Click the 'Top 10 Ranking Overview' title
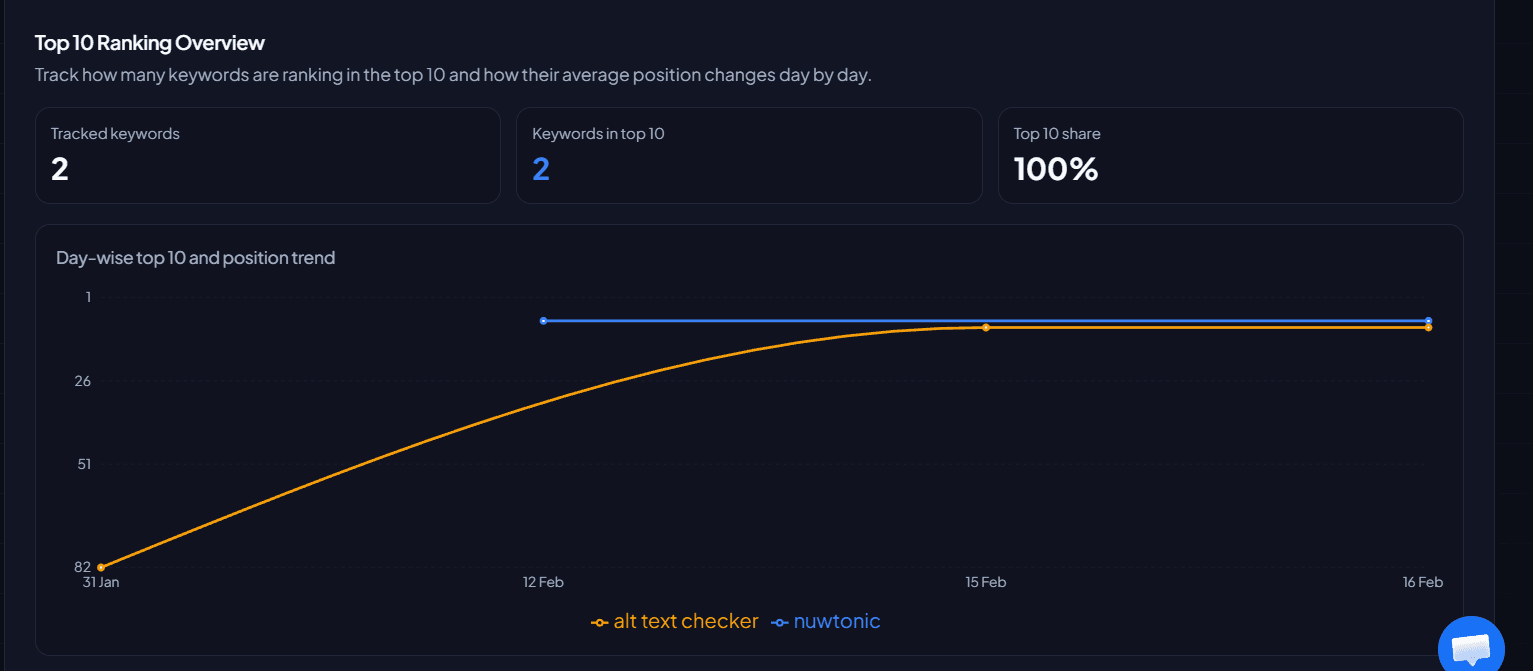This screenshot has width=1533, height=671. point(149,42)
